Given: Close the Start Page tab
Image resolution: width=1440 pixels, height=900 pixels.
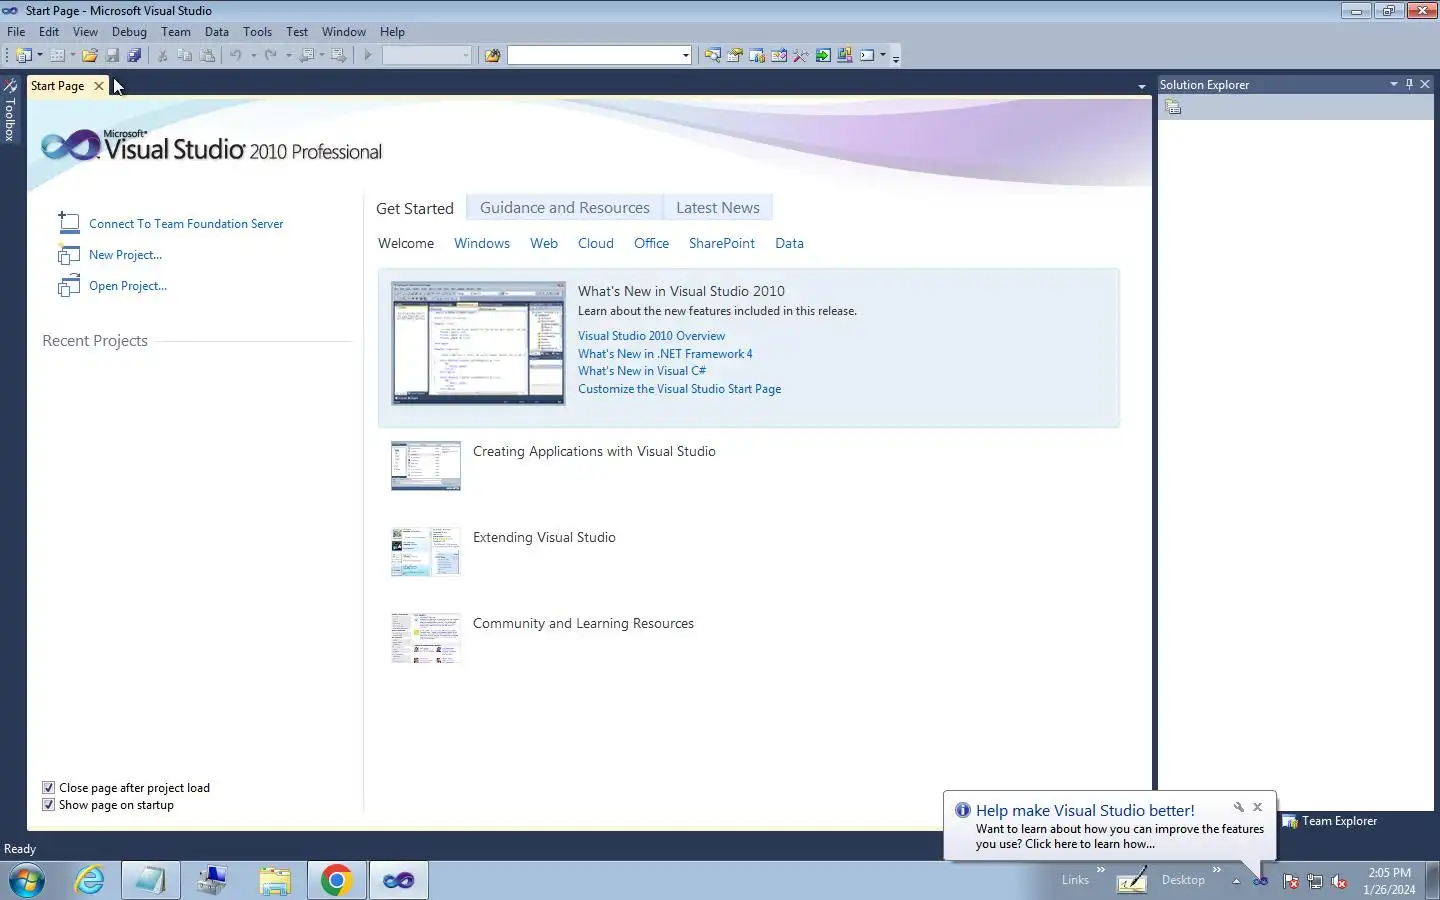Looking at the screenshot, I should tap(98, 86).
